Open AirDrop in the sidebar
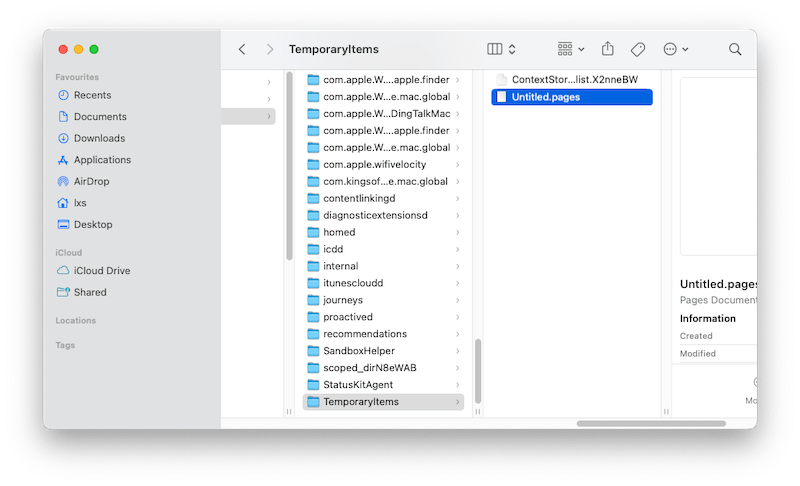This screenshot has height=486, width=800. pos(91,181)
